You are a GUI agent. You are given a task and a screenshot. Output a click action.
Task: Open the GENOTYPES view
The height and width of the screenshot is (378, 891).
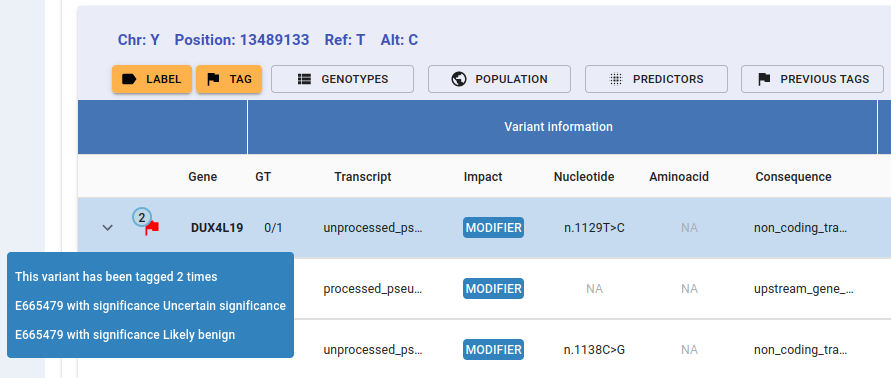pos(342,79)
